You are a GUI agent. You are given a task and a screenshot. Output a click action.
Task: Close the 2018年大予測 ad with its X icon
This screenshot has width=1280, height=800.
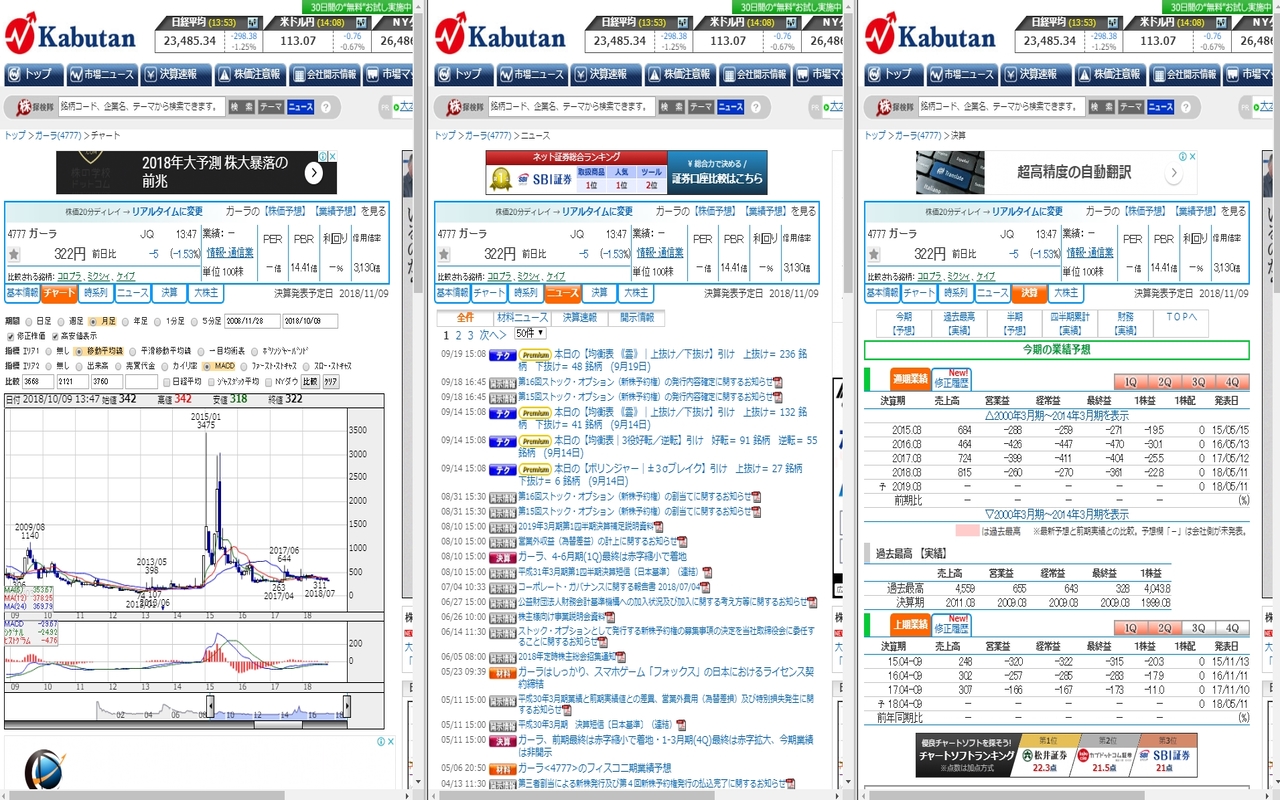[x=333, y=156]
